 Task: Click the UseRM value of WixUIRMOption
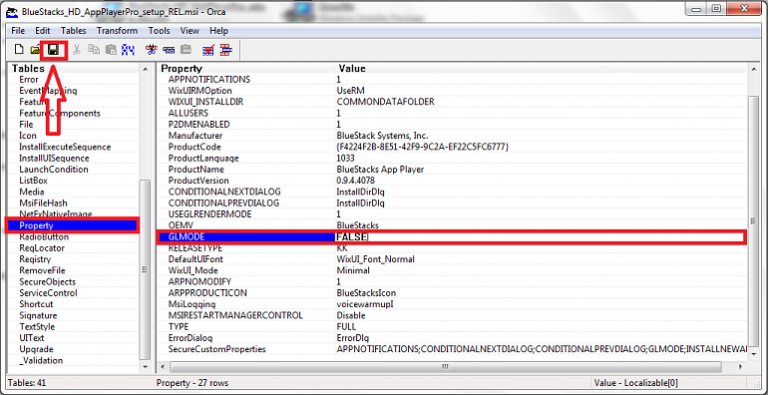point(351,91)
